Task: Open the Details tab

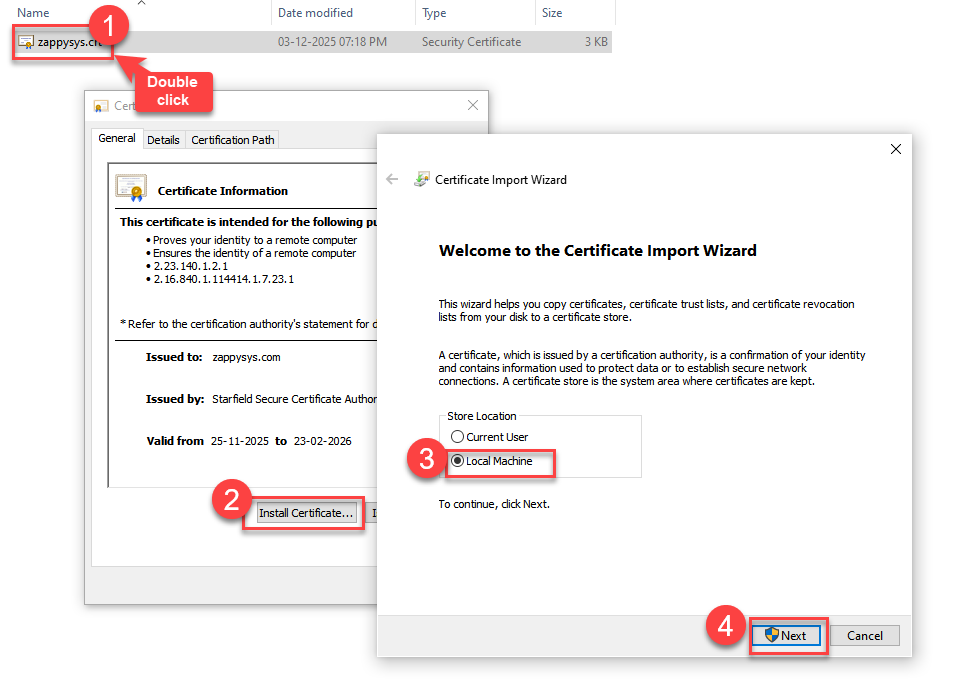Action: [x=163, y=140]
